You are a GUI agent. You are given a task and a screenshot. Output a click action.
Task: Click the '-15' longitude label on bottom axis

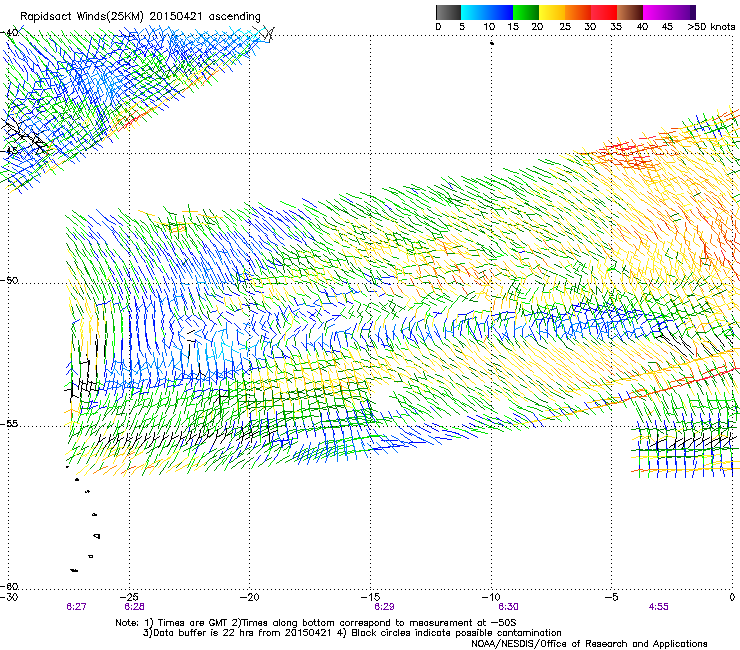pos(370,597)
